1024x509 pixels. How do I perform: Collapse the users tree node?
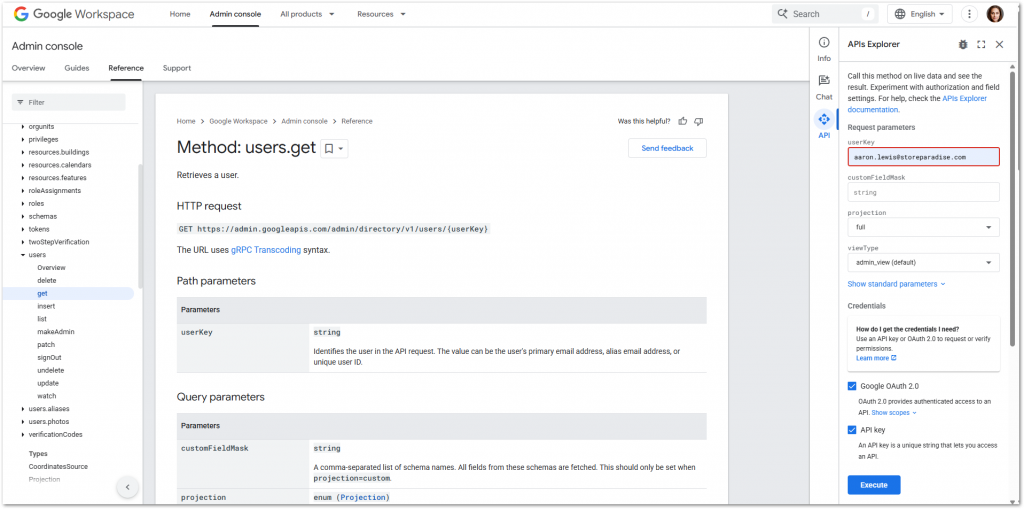coord(23,255)
